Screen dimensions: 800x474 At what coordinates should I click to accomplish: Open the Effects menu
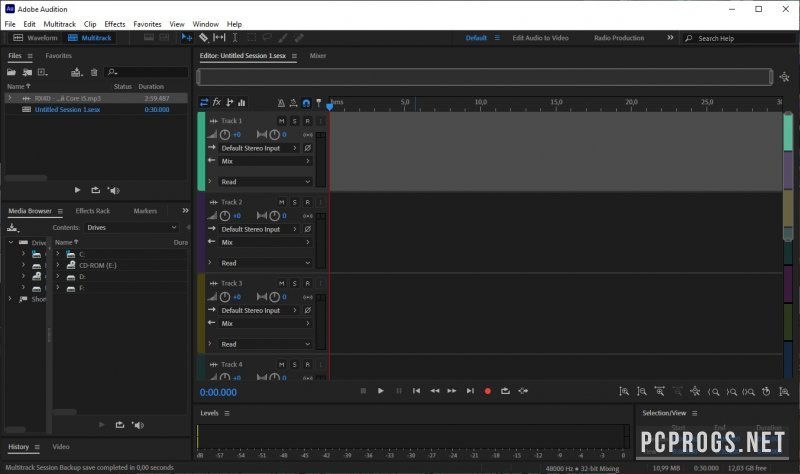tap(115, 24)
